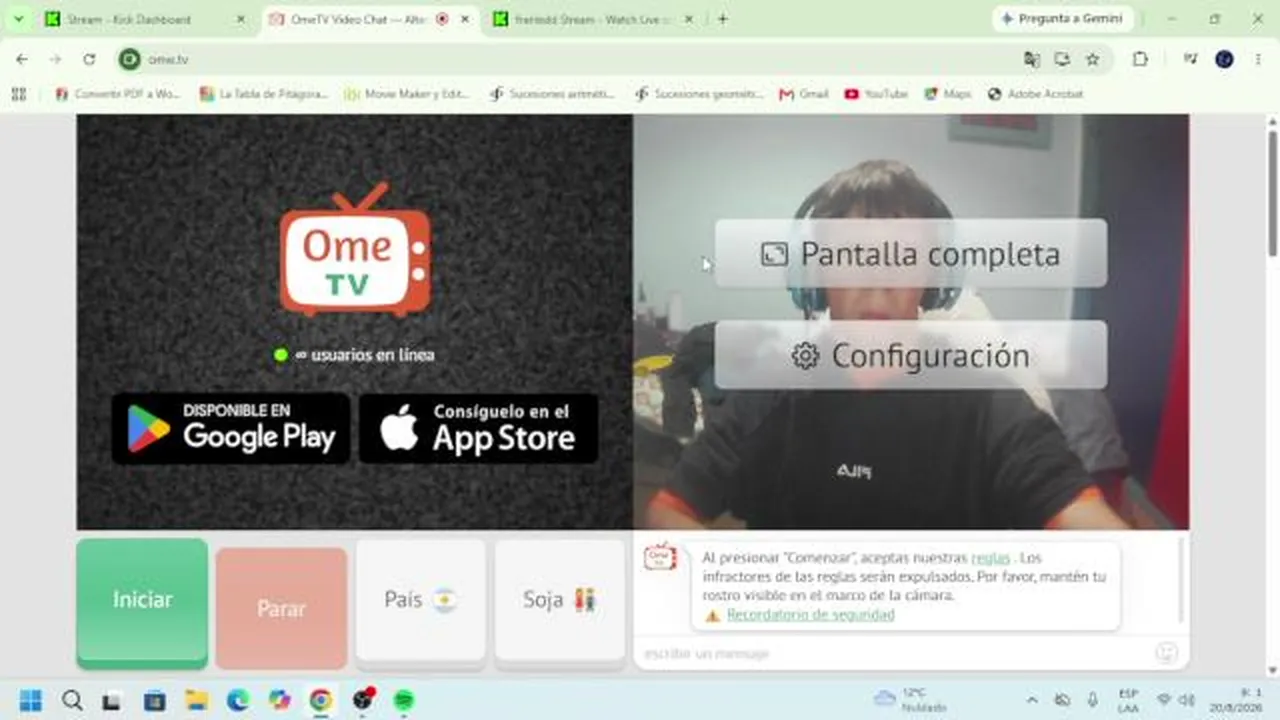
Task: Open the media control icon in Chrome toolbar
Action: pyautogui.click(x=1190, y=59)
